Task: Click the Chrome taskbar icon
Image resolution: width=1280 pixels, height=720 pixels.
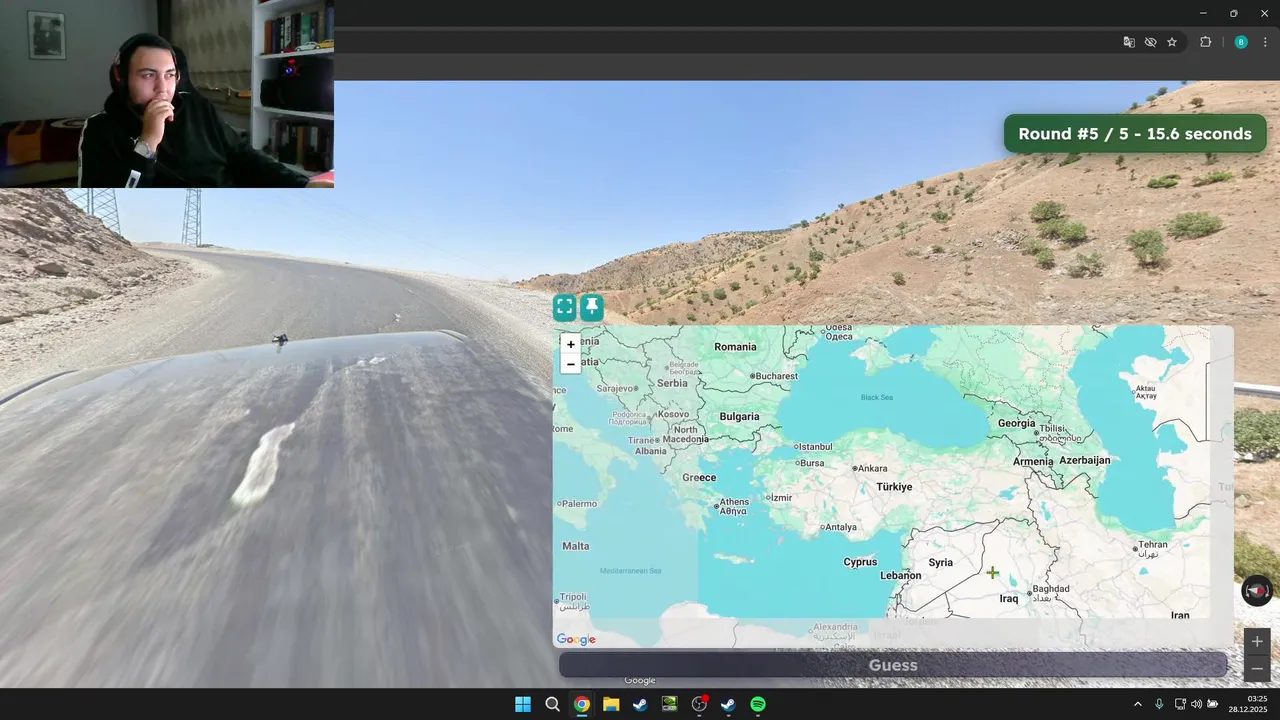Action: coord(581,704)
